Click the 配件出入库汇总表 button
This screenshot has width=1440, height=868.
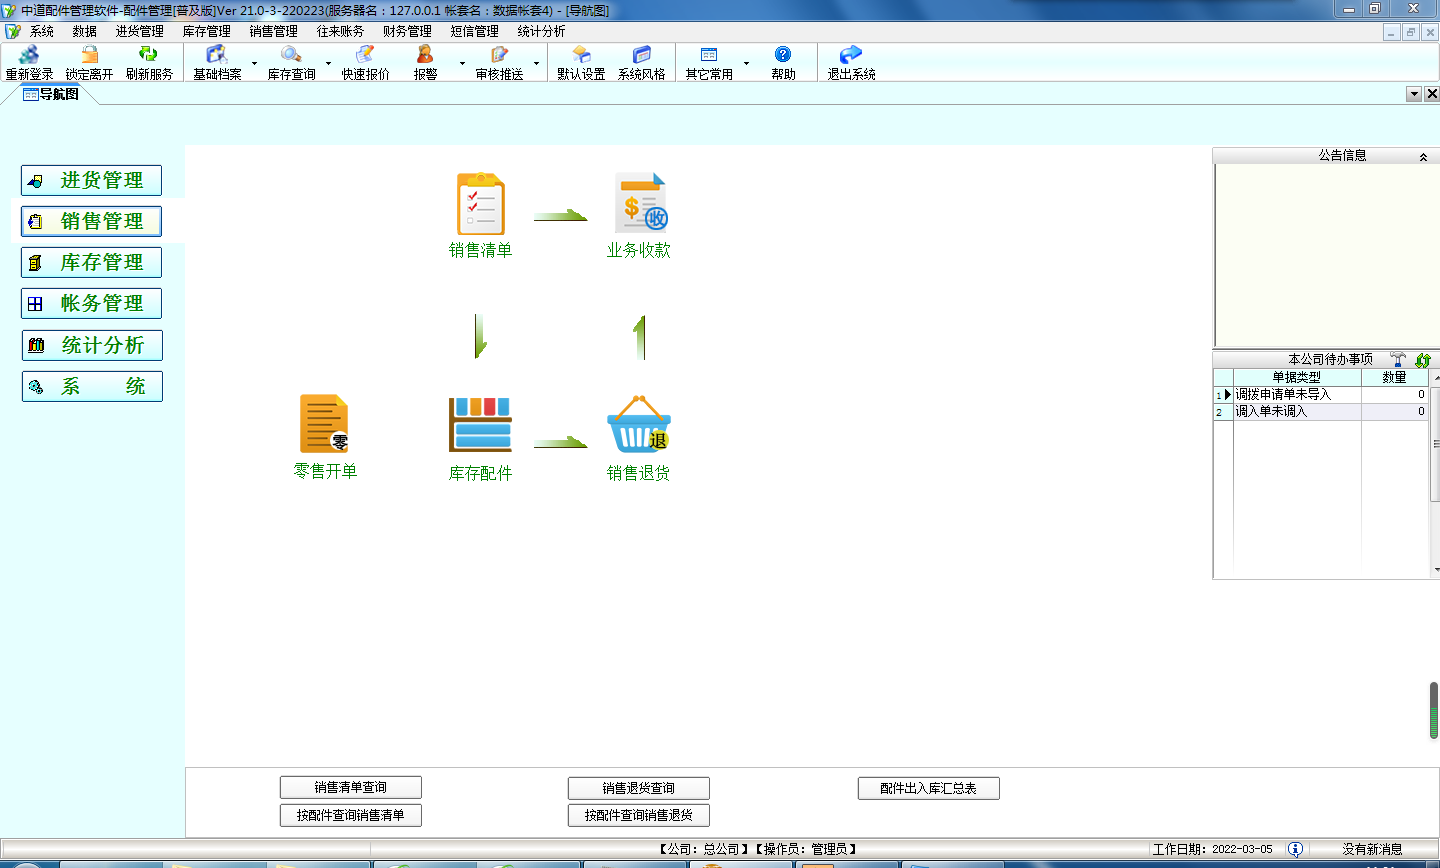point(928,788)
